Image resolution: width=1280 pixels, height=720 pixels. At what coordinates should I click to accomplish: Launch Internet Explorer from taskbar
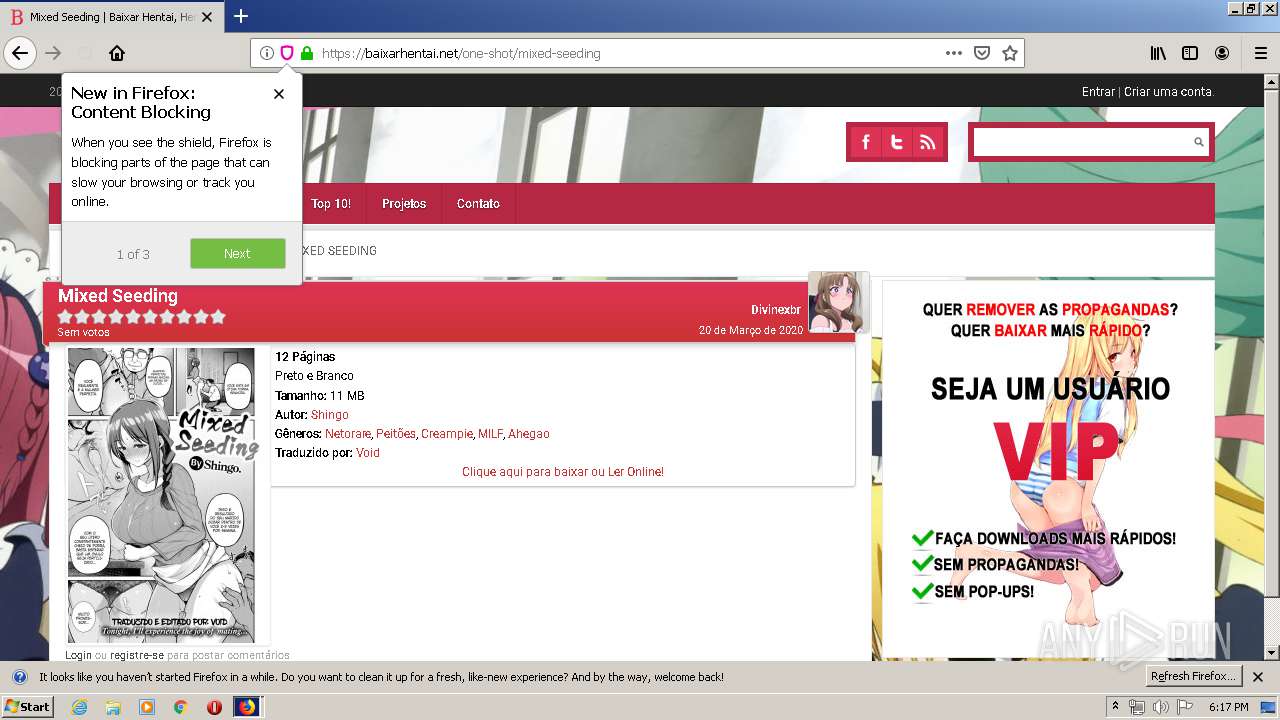79,706
